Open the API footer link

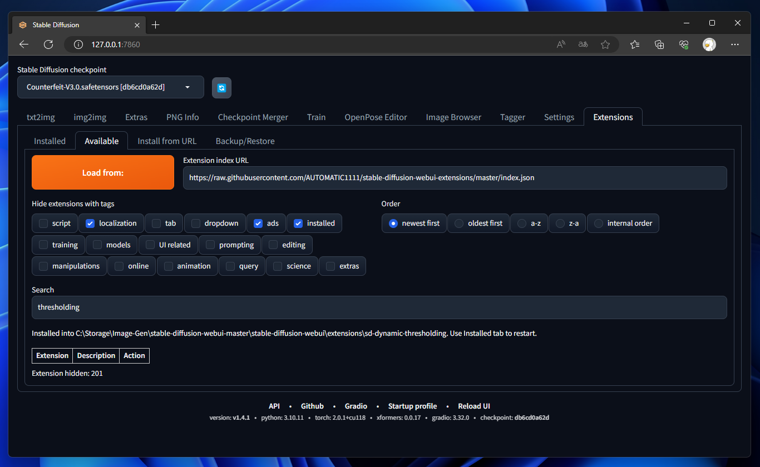coord(274,406)
